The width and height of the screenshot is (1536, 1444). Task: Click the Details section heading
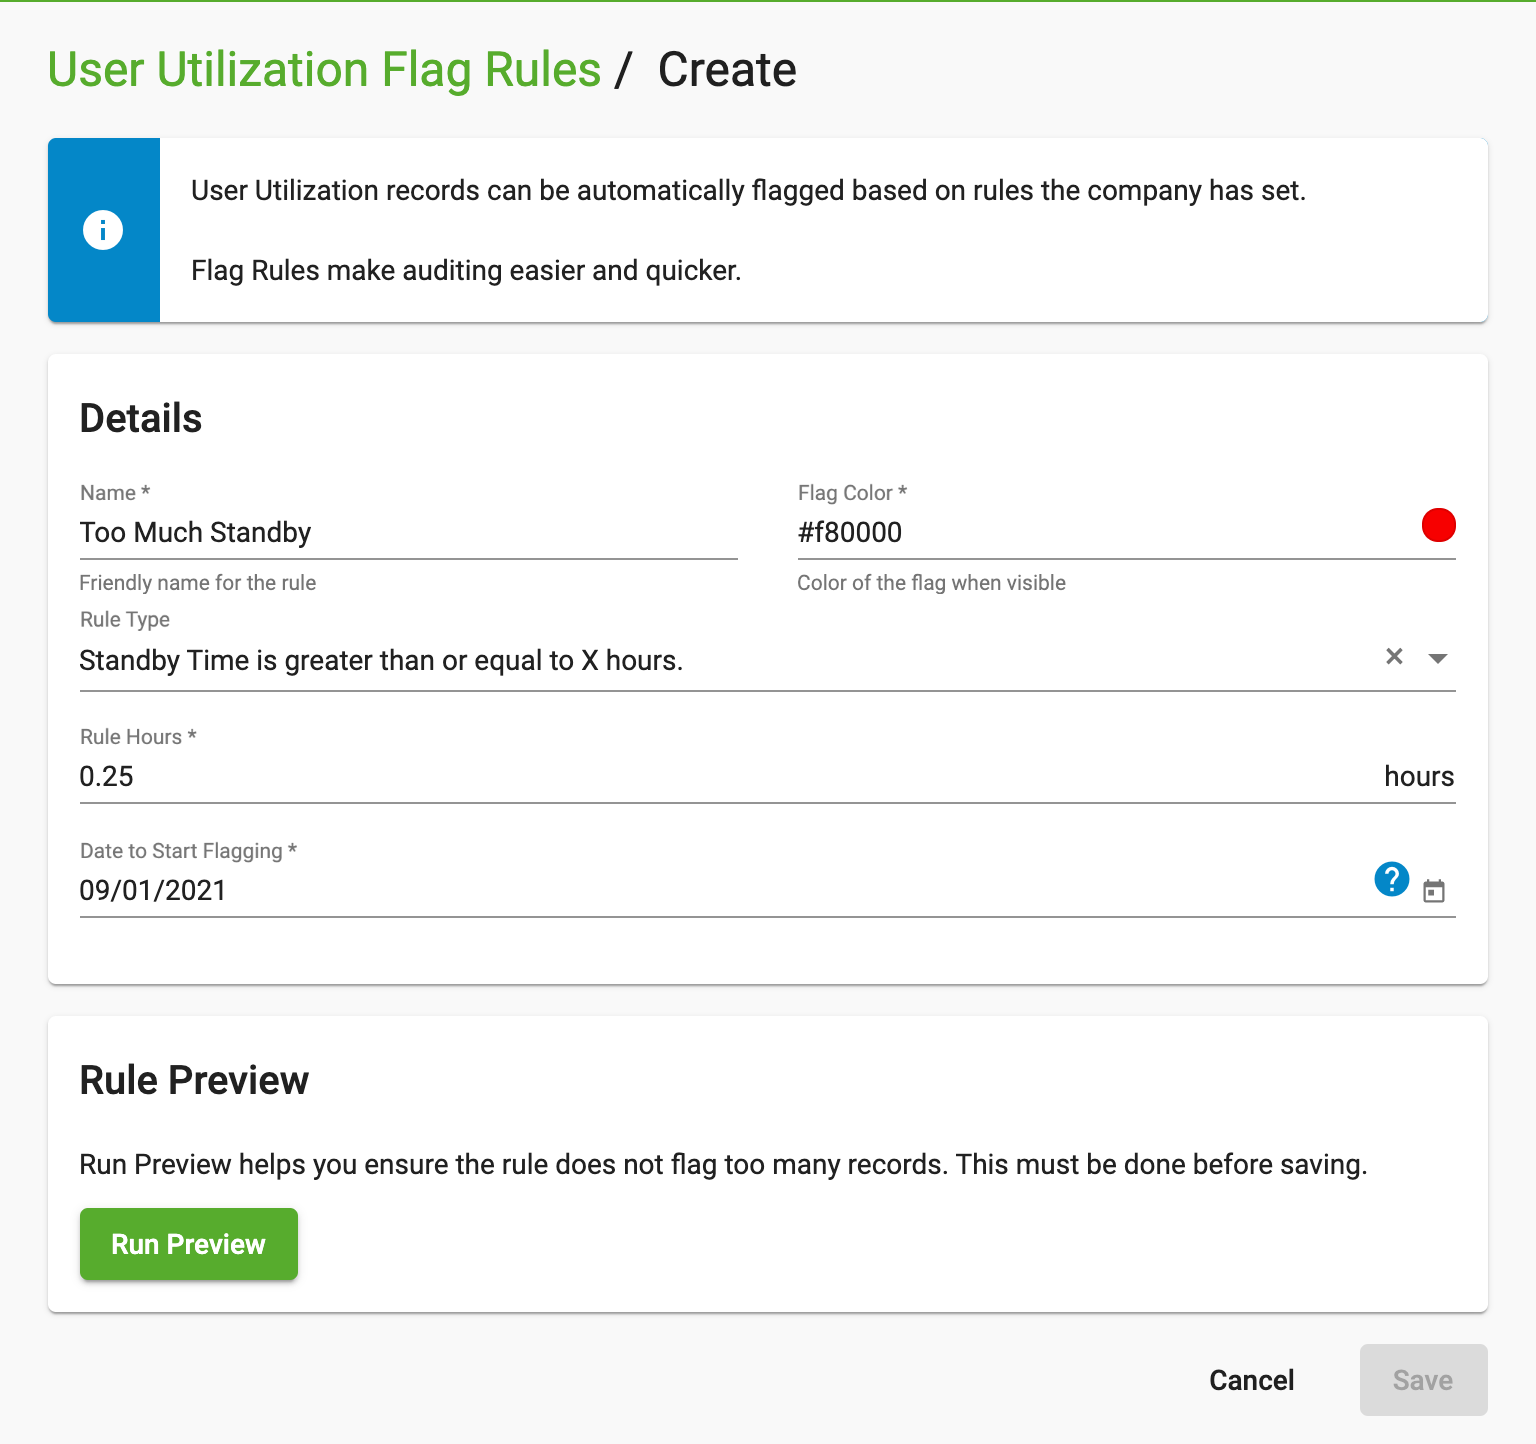[140, 418]
